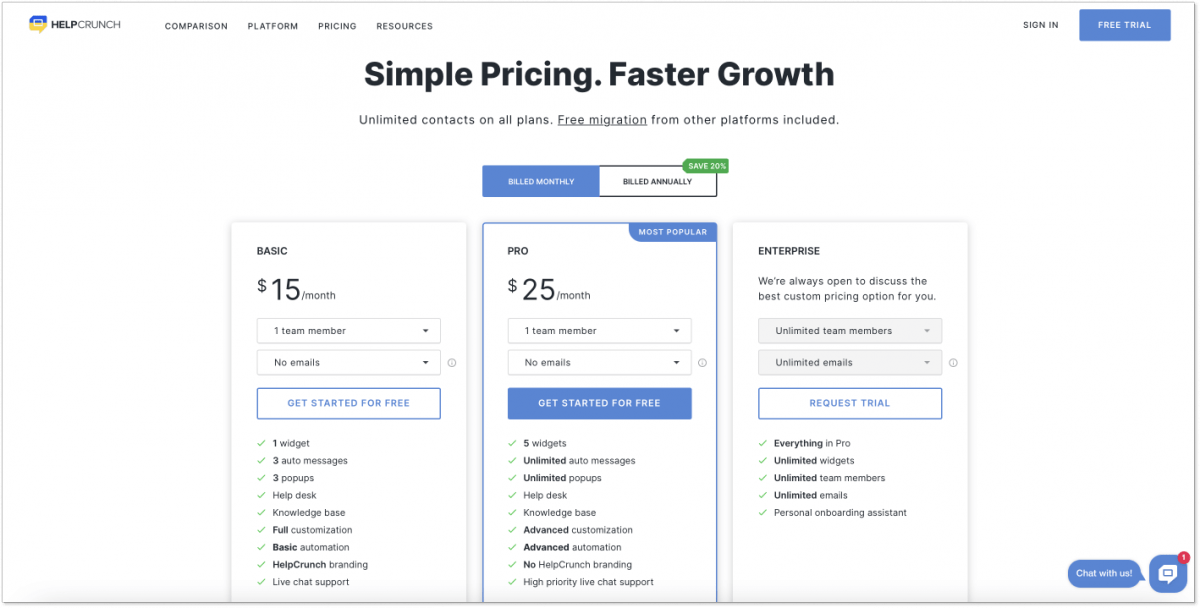Click the info icon beside Basic emails selector
The image size is (1200, 608).
click(452, 363)
